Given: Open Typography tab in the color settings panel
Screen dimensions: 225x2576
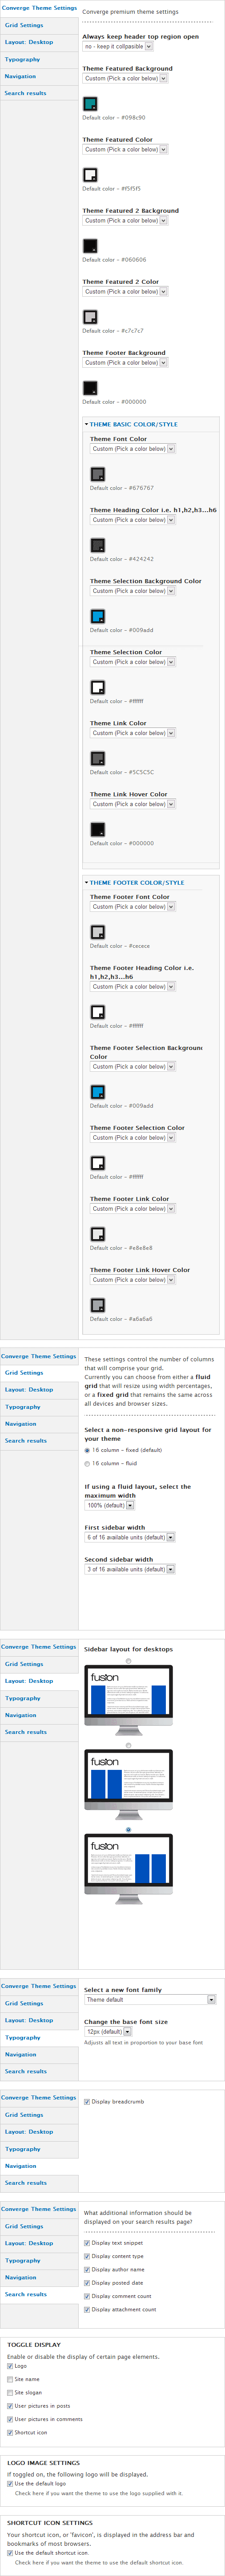Looking at the screenshot, I should 22,59.
